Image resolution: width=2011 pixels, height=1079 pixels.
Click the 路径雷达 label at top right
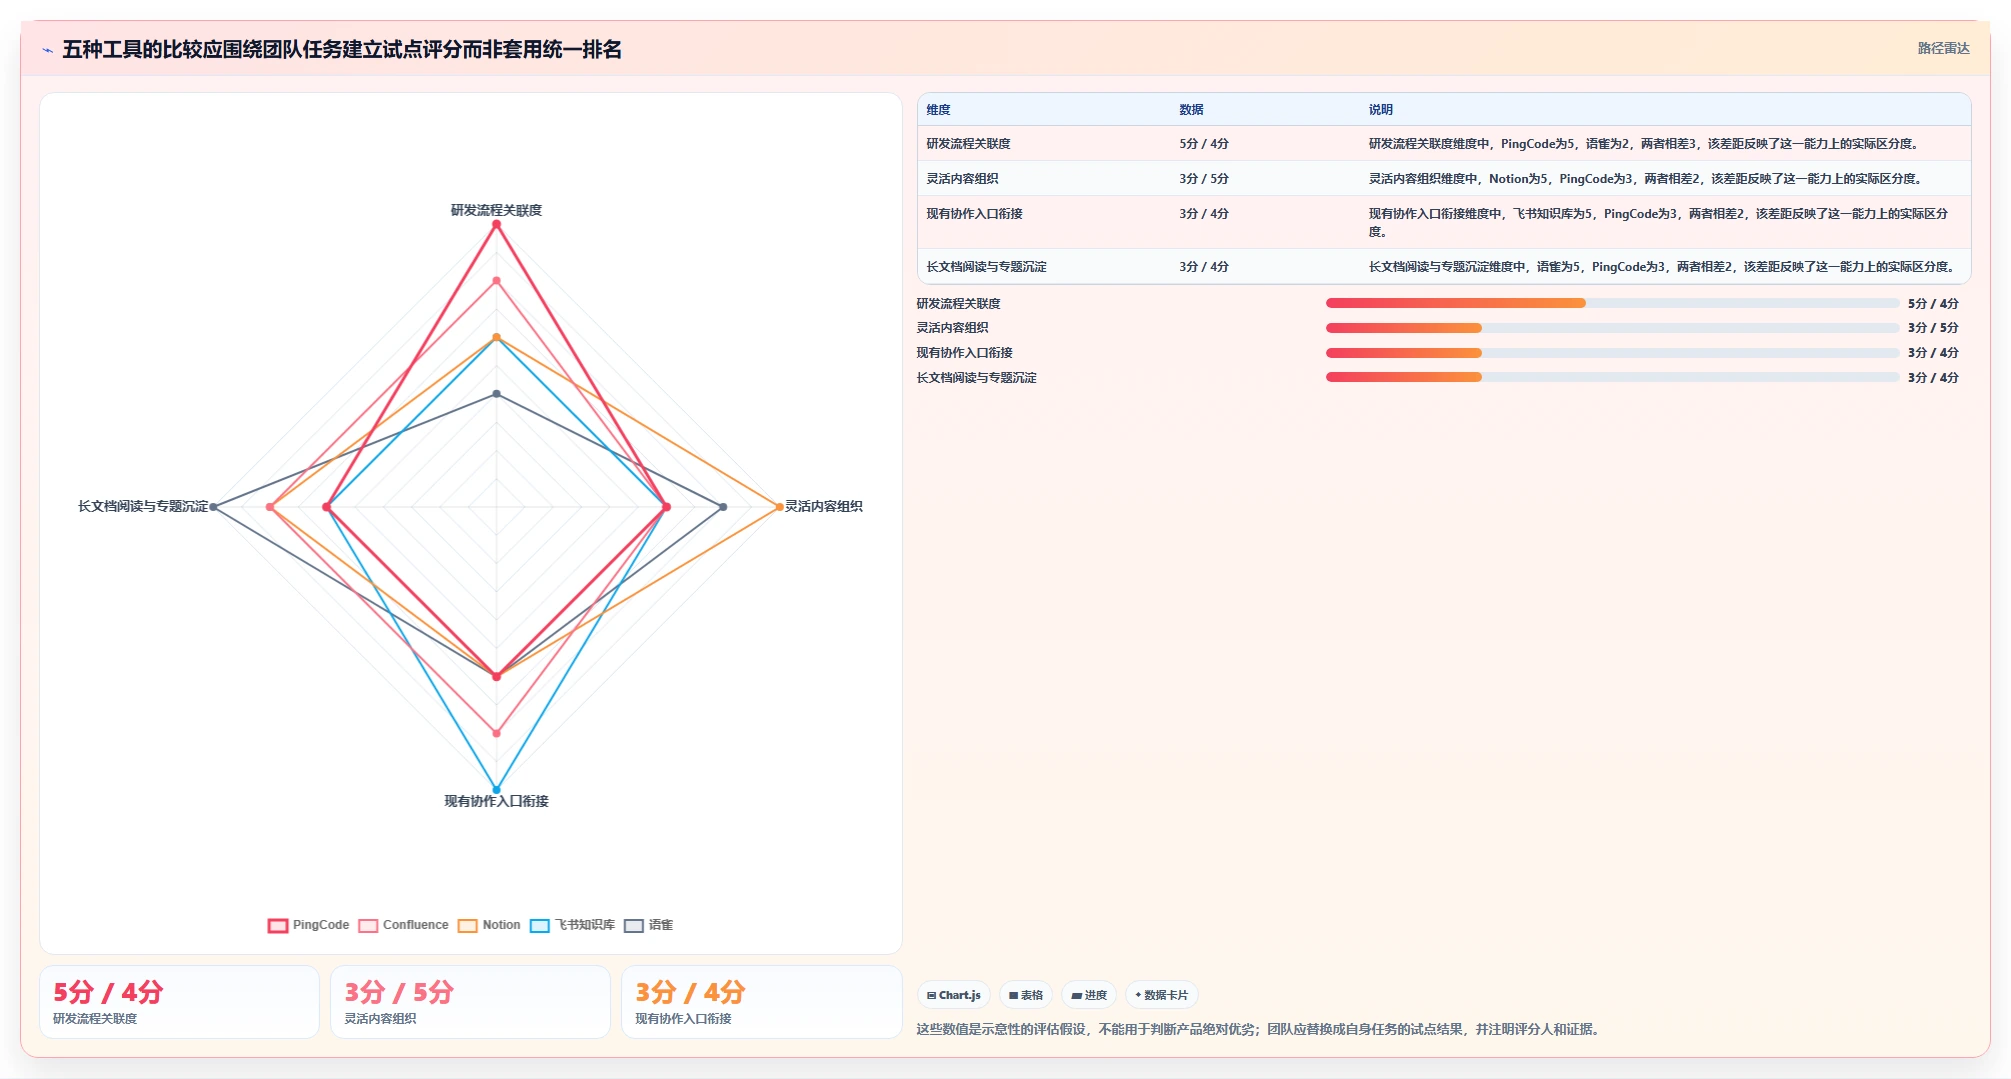[x=1943, y=48]
